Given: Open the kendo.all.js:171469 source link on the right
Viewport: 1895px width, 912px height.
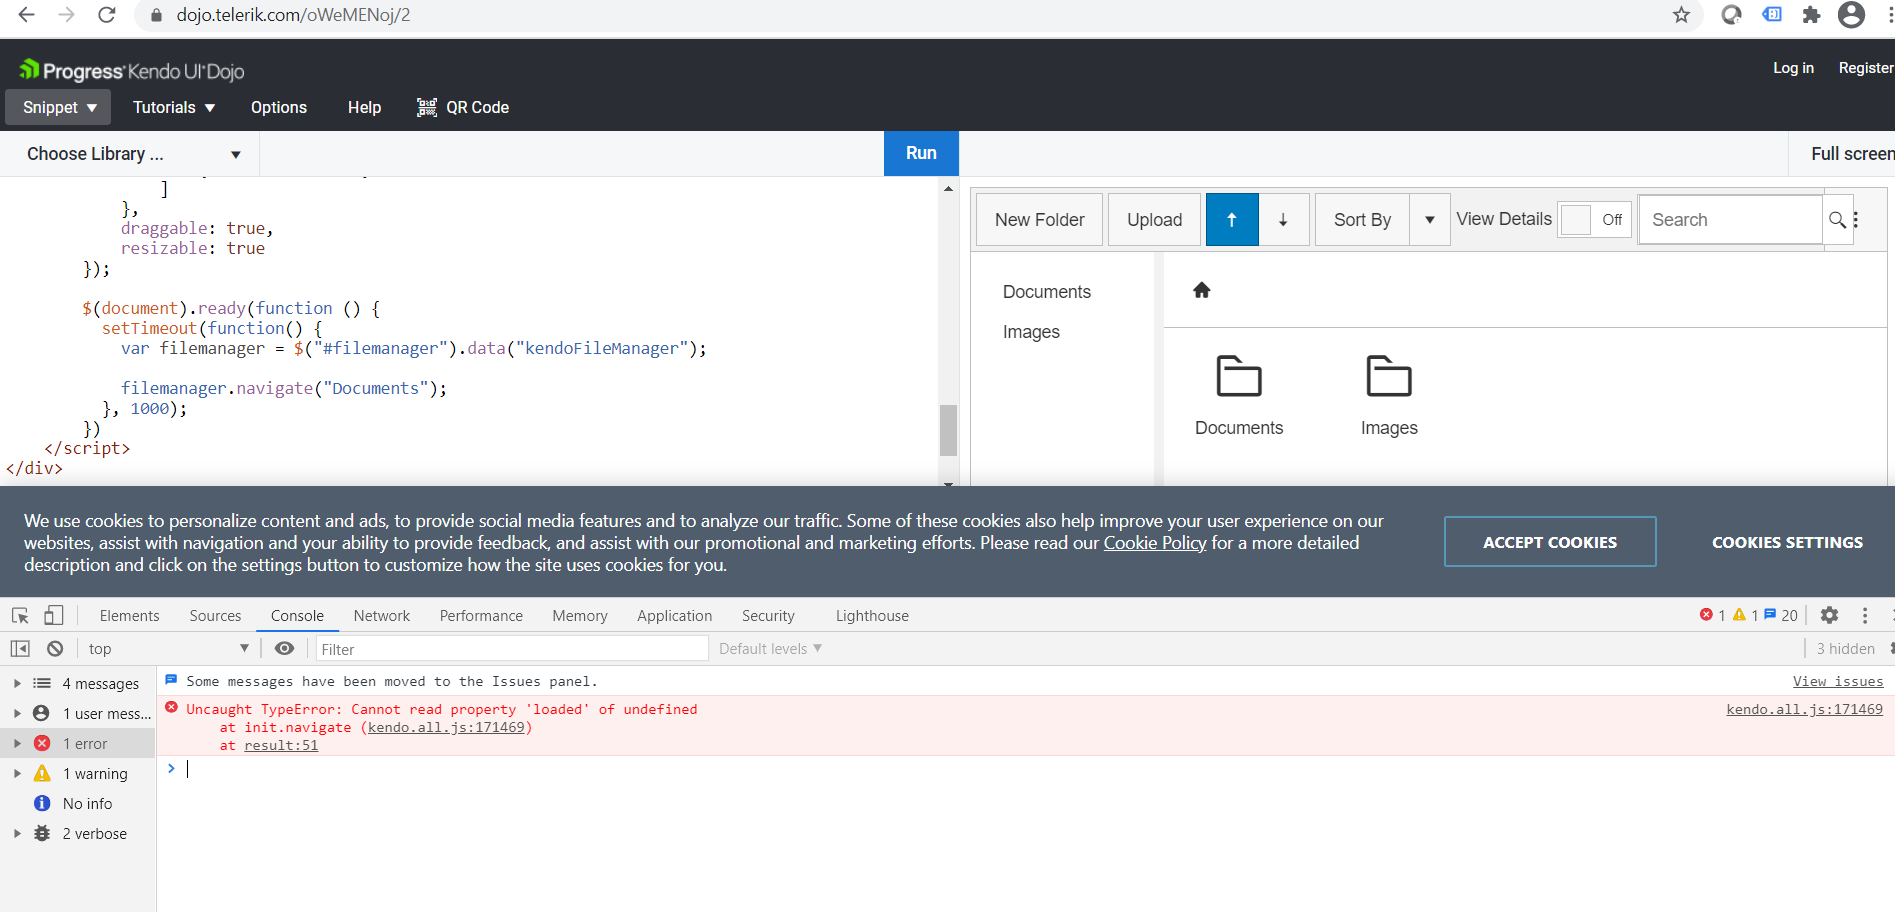Looking at the screenshot, I should (1804, 709).
